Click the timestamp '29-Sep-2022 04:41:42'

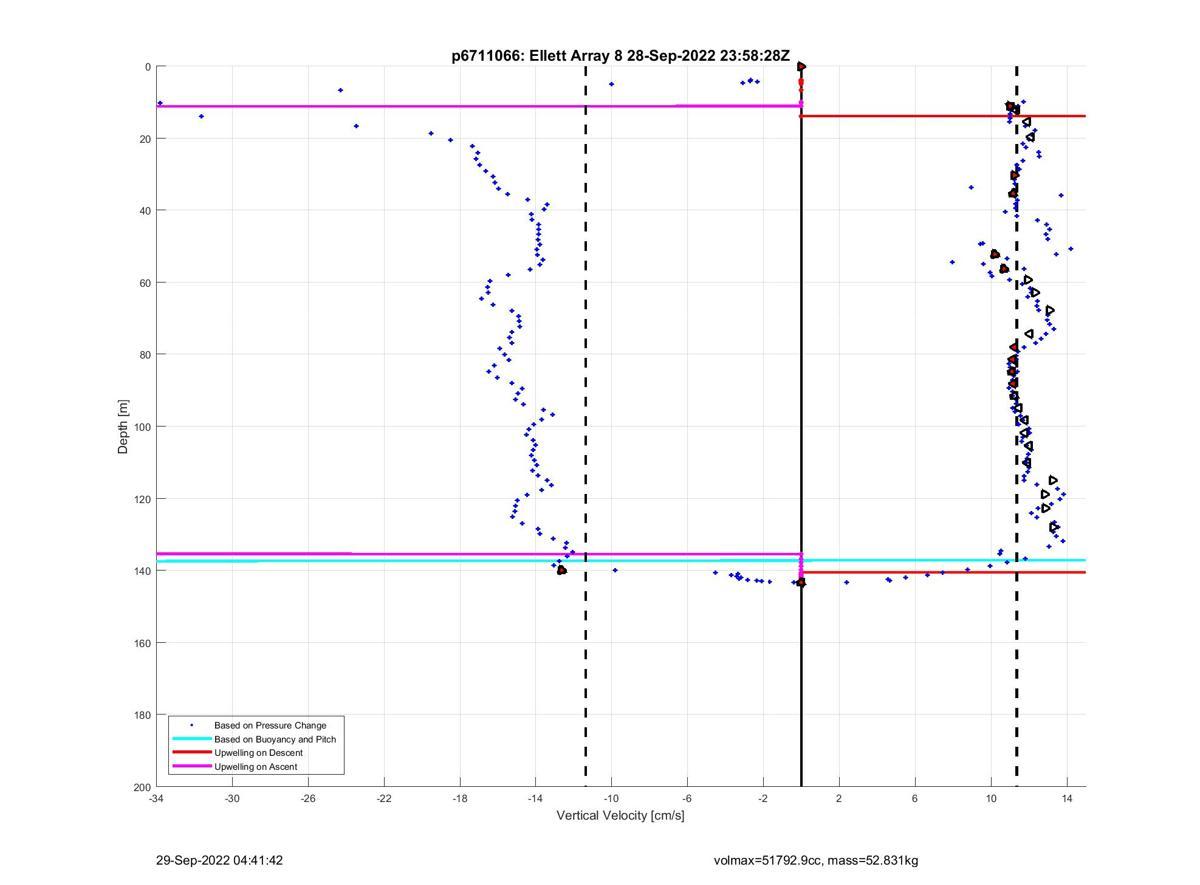point(219,860)
